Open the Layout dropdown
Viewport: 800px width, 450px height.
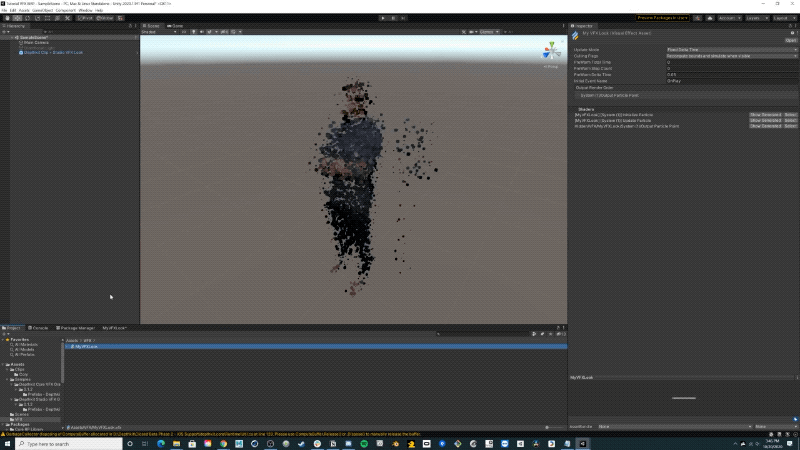tap(784, 18)
